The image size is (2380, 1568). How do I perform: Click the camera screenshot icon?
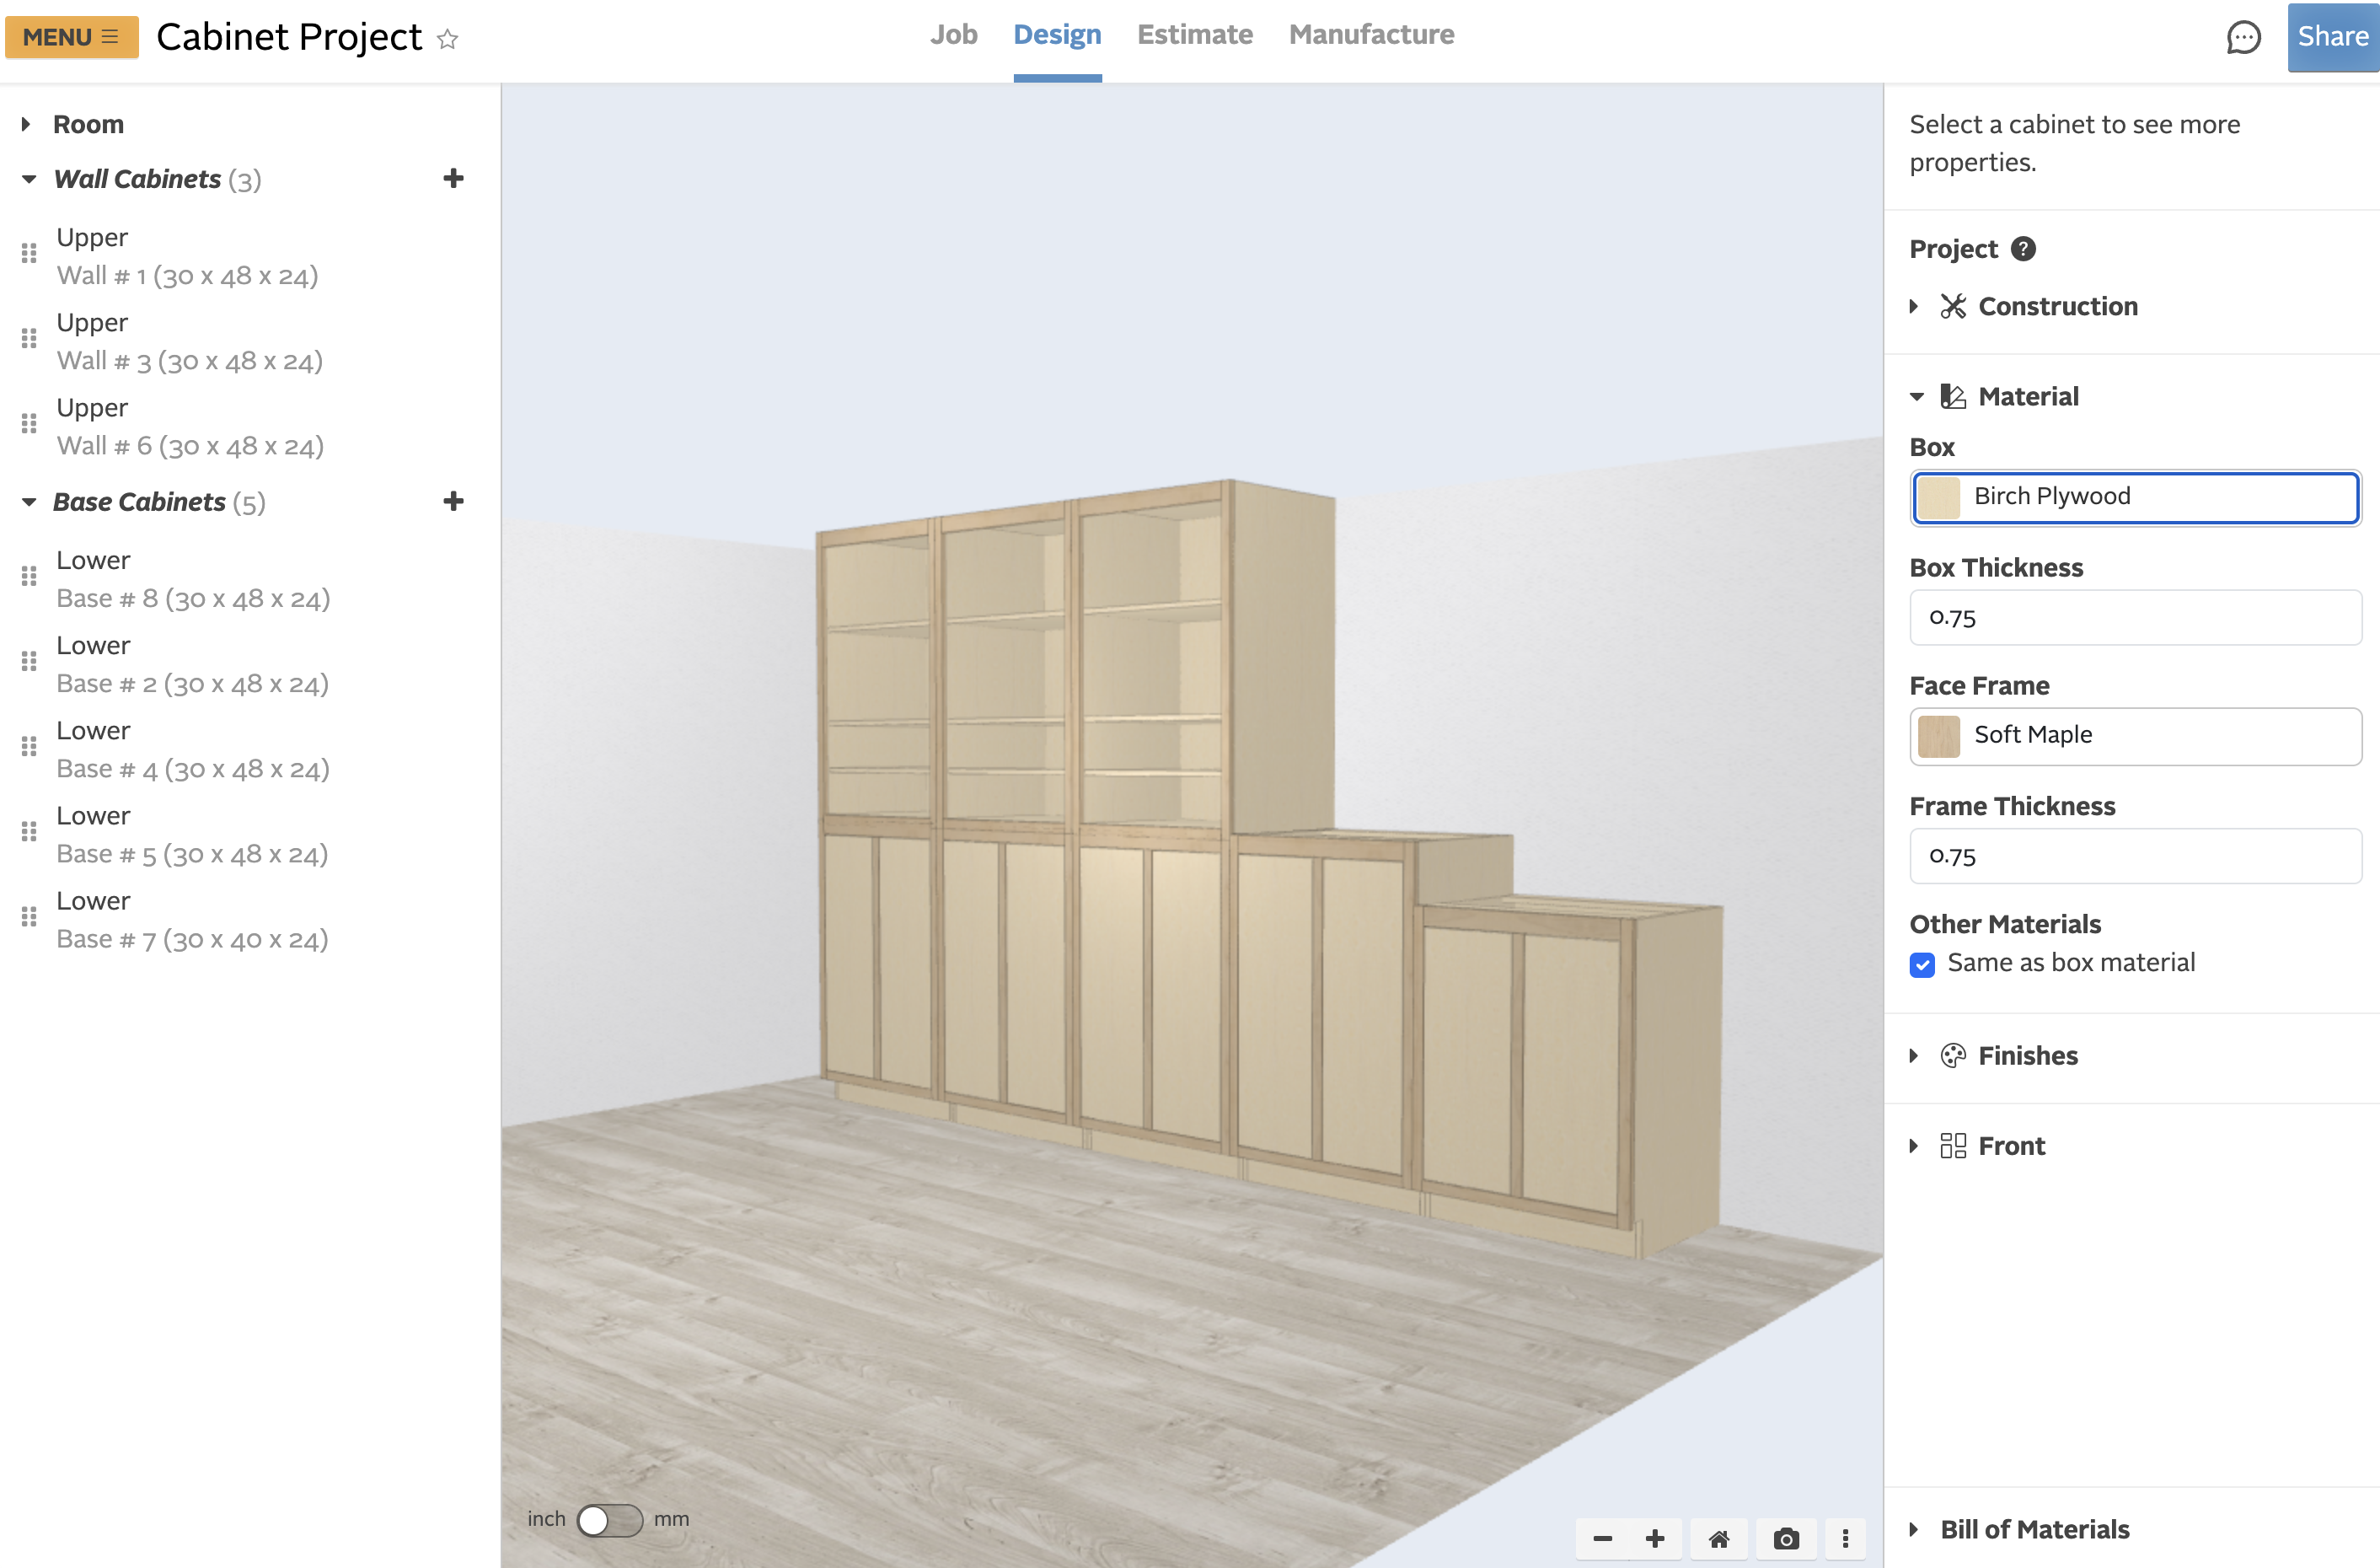click(1785, 1539)
